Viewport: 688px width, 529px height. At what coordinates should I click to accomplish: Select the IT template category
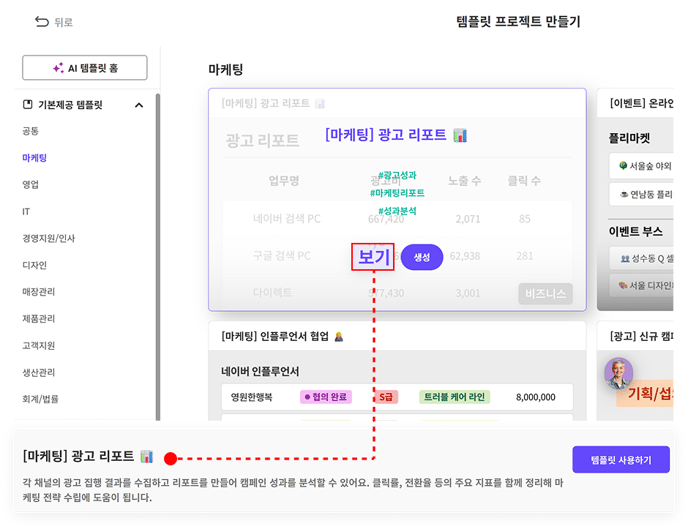point(26,211)
